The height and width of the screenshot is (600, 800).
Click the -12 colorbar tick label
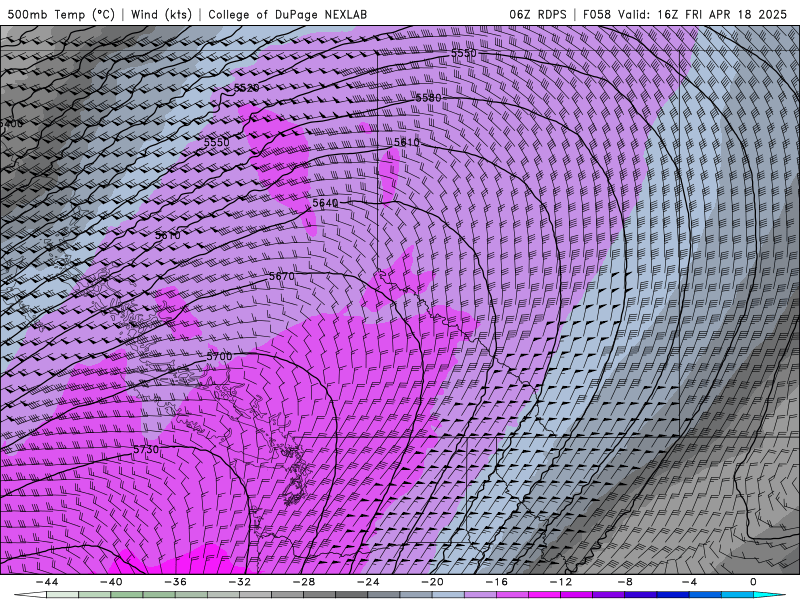pos(560,582)
